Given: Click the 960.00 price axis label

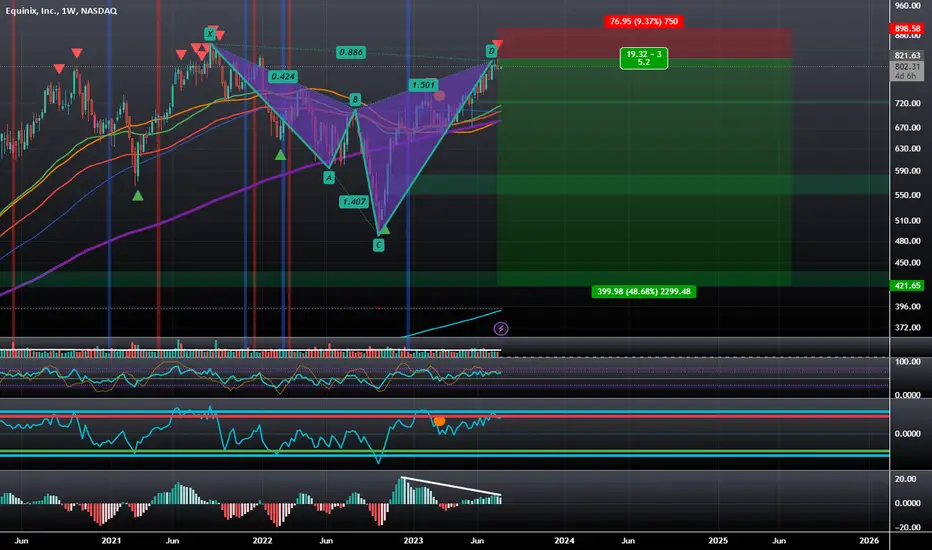Looking at the screenshot, I should [908, 5].
